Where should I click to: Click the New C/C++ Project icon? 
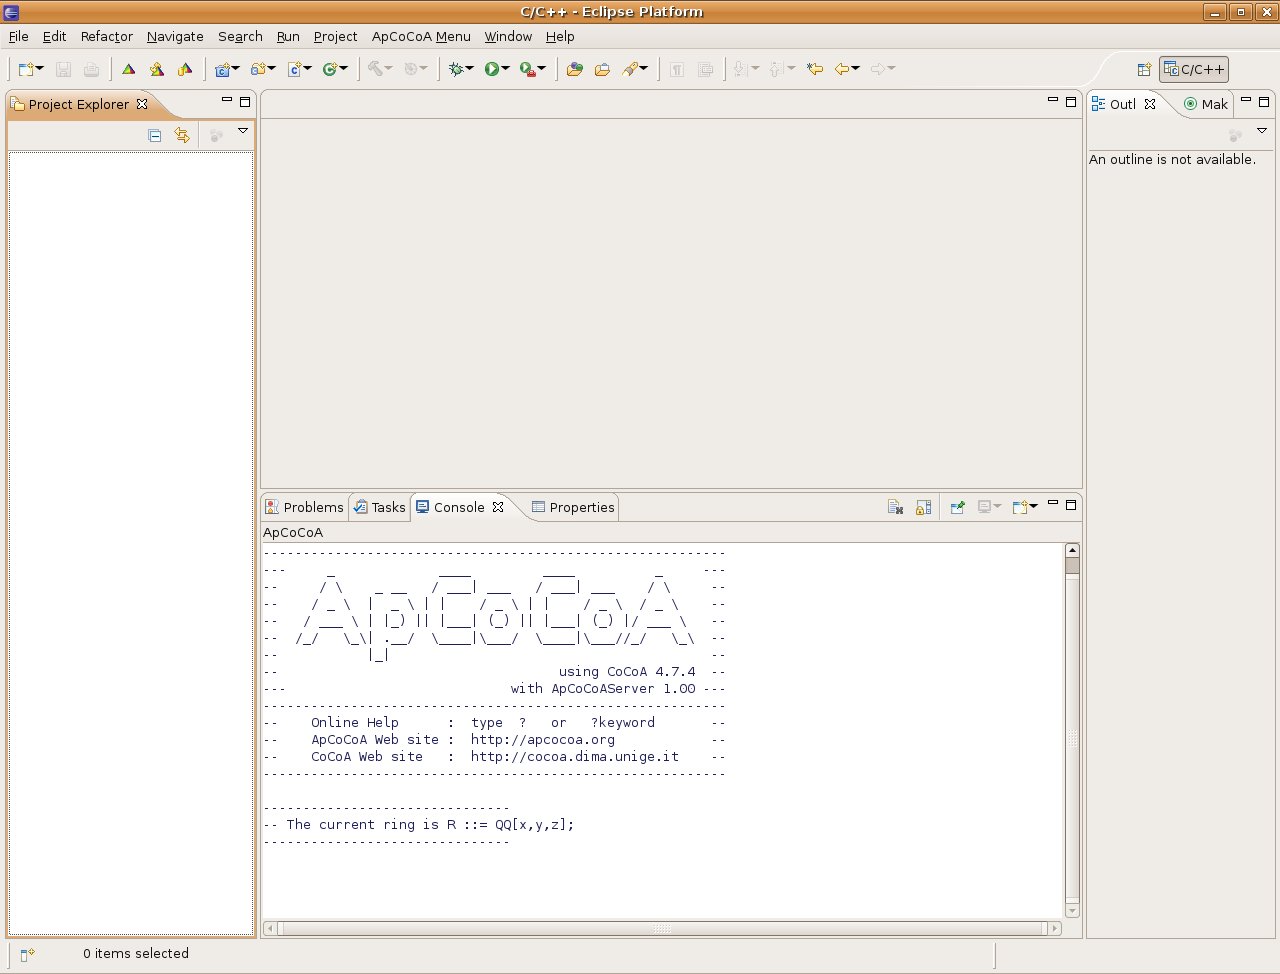(222, 69)
